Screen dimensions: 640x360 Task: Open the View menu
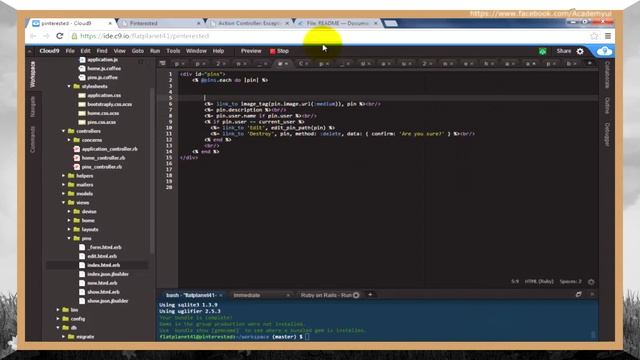point(119,51)
